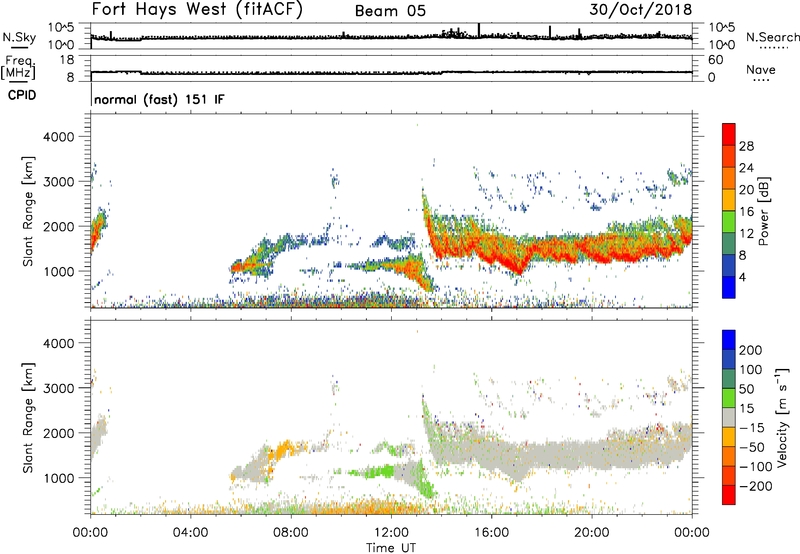Click the '-50' Velocity color bar label
This screenshot has width=800, height=554.
pyautogui.click(x=752, y=447)
